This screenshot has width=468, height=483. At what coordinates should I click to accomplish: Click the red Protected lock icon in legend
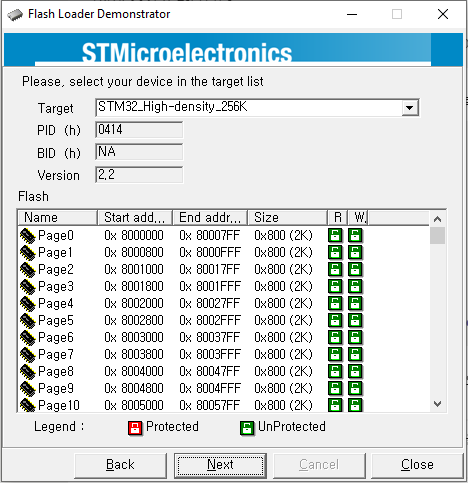pos(135,428)
